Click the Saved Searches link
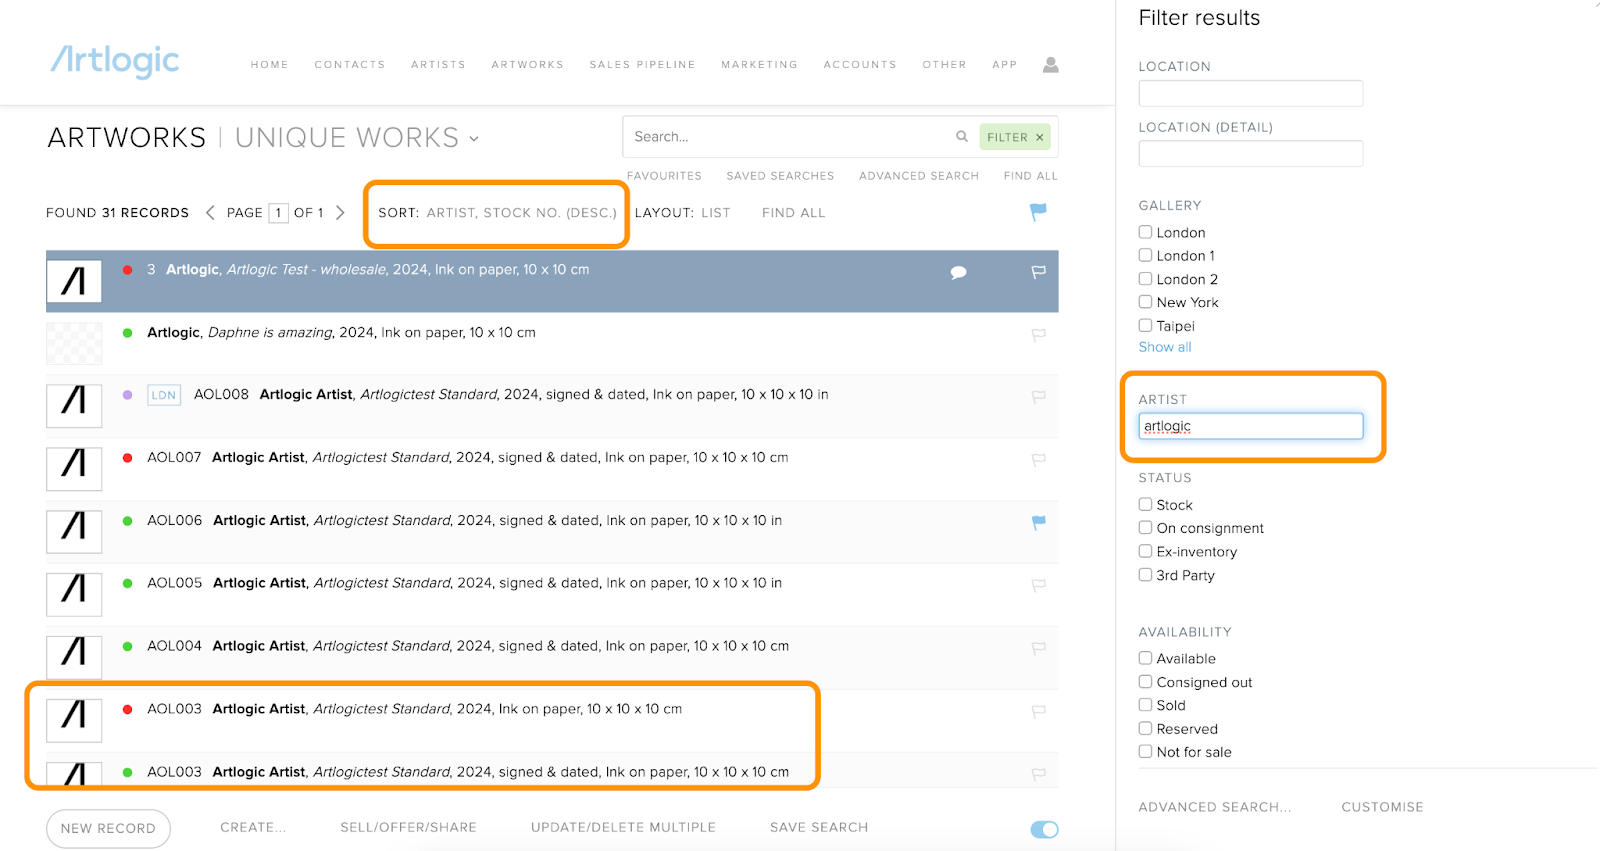The height and width of the screenshot is (851, 1600). (x=780, y=176)
